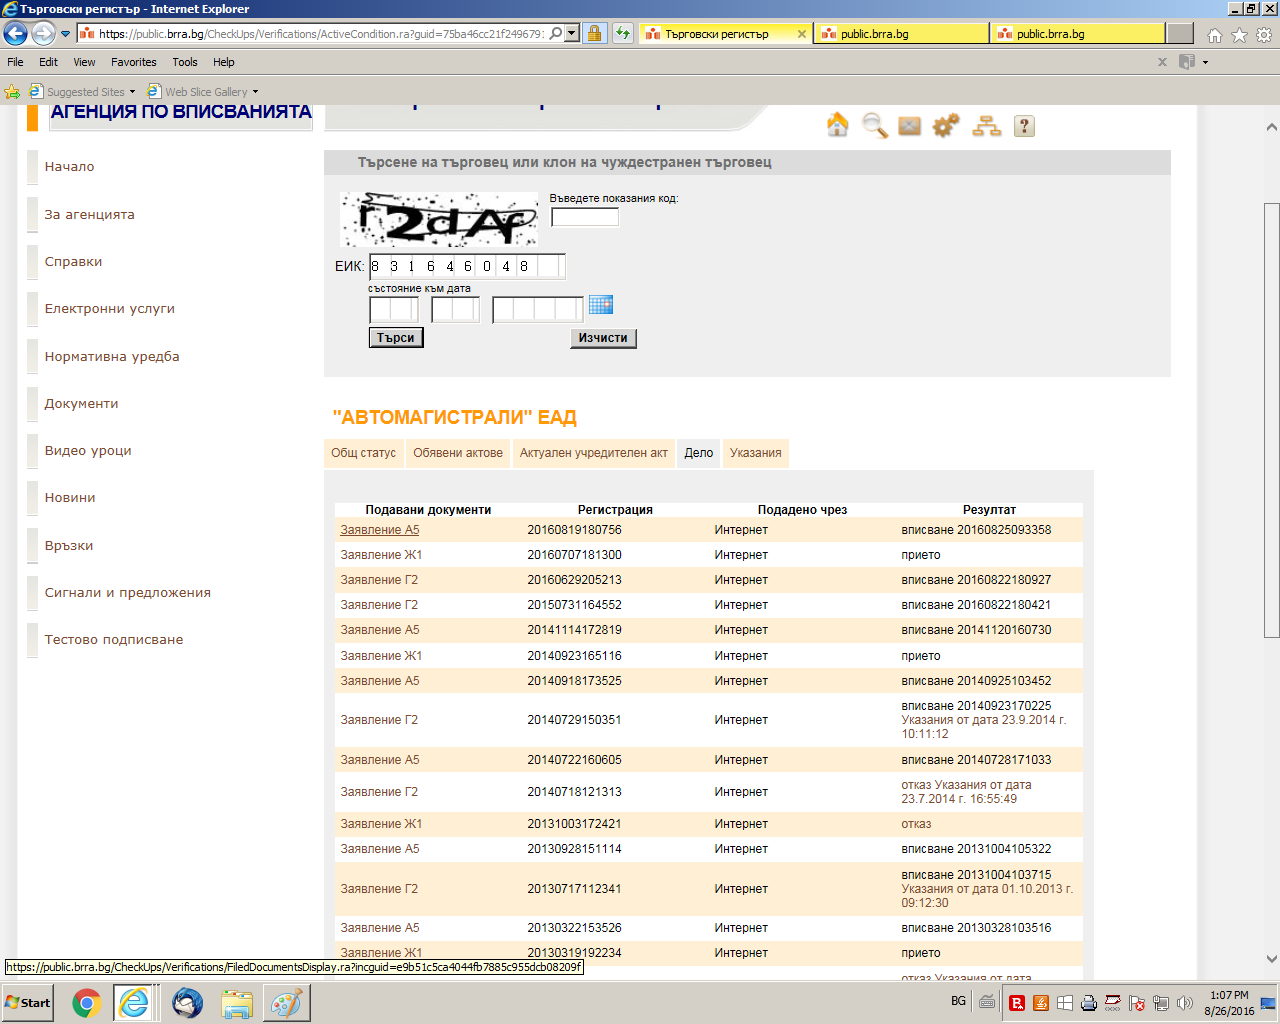Click the magnifying glass search icon
Screen dimensions: 1280x1024
click(x=875, y=126)
